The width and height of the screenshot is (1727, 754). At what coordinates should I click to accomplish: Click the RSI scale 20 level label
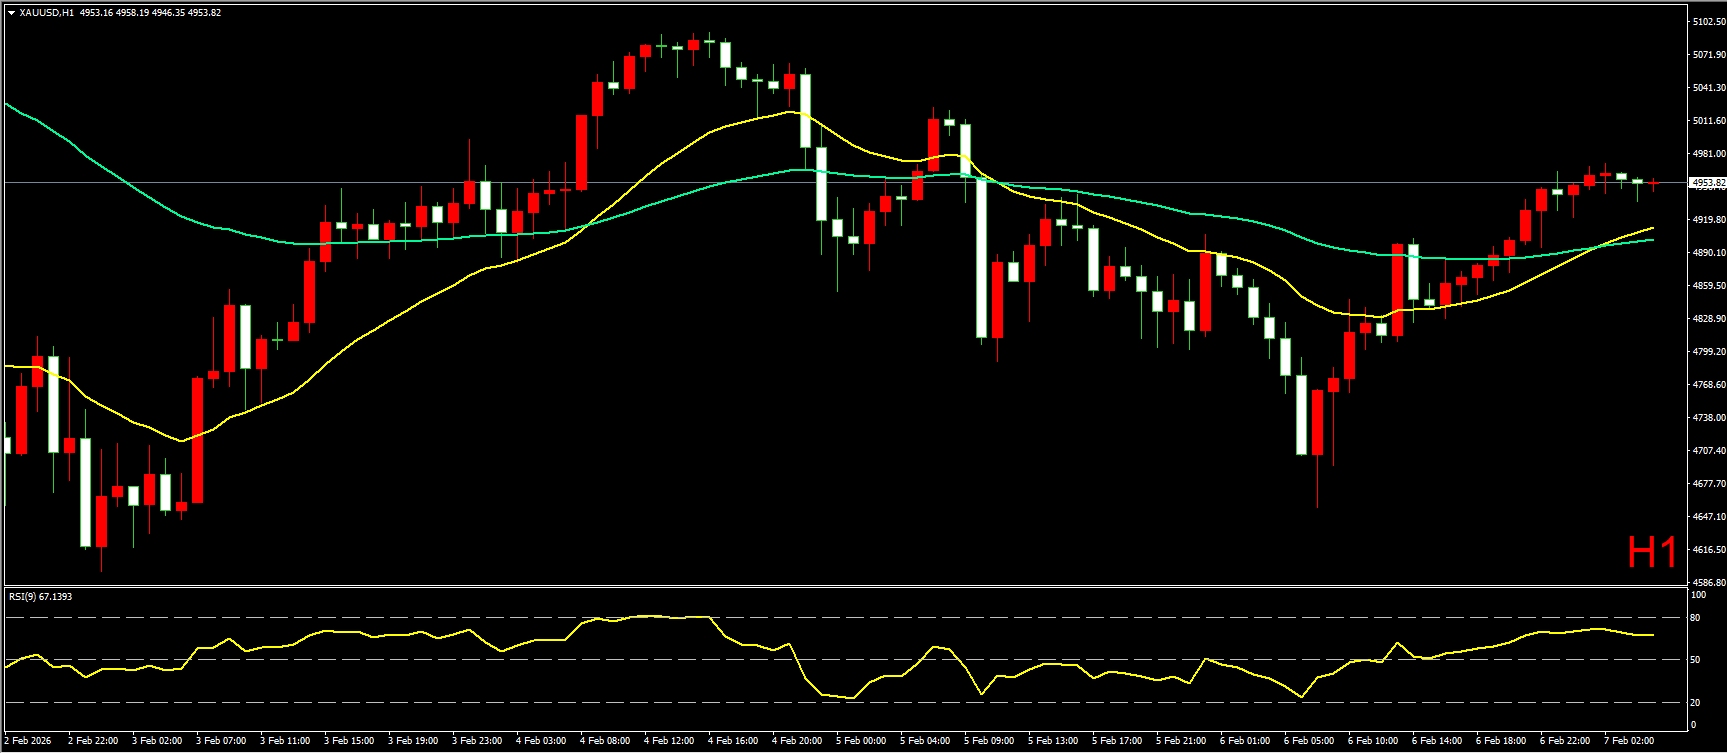[1695, 702]
